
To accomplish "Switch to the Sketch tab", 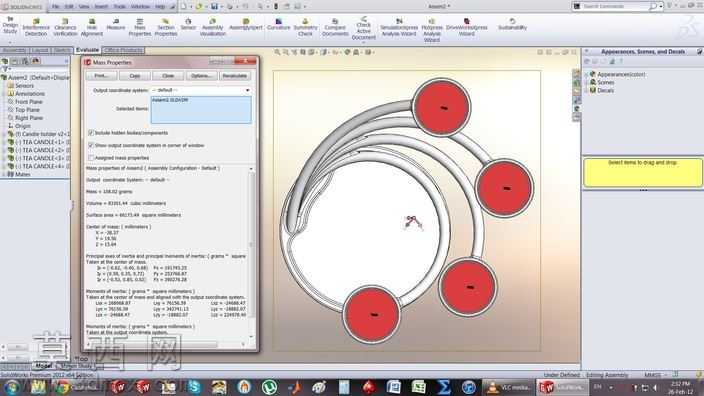I will pyautogui.click(x=62, y=50).
